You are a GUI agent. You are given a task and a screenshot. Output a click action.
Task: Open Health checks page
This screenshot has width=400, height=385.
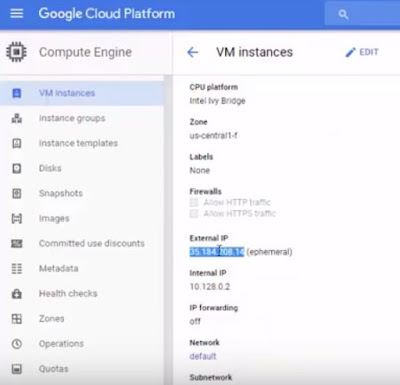pyautogui.click(x=68, y=294)
